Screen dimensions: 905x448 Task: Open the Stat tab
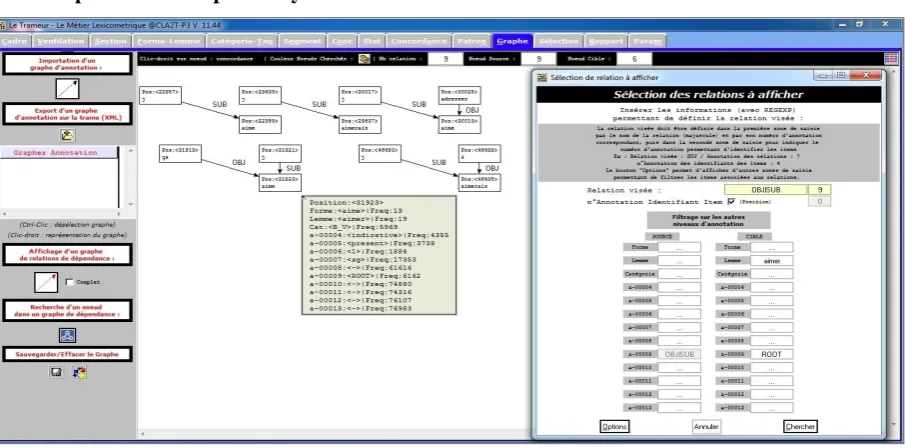pyautogui.click(x=372, y=41)
